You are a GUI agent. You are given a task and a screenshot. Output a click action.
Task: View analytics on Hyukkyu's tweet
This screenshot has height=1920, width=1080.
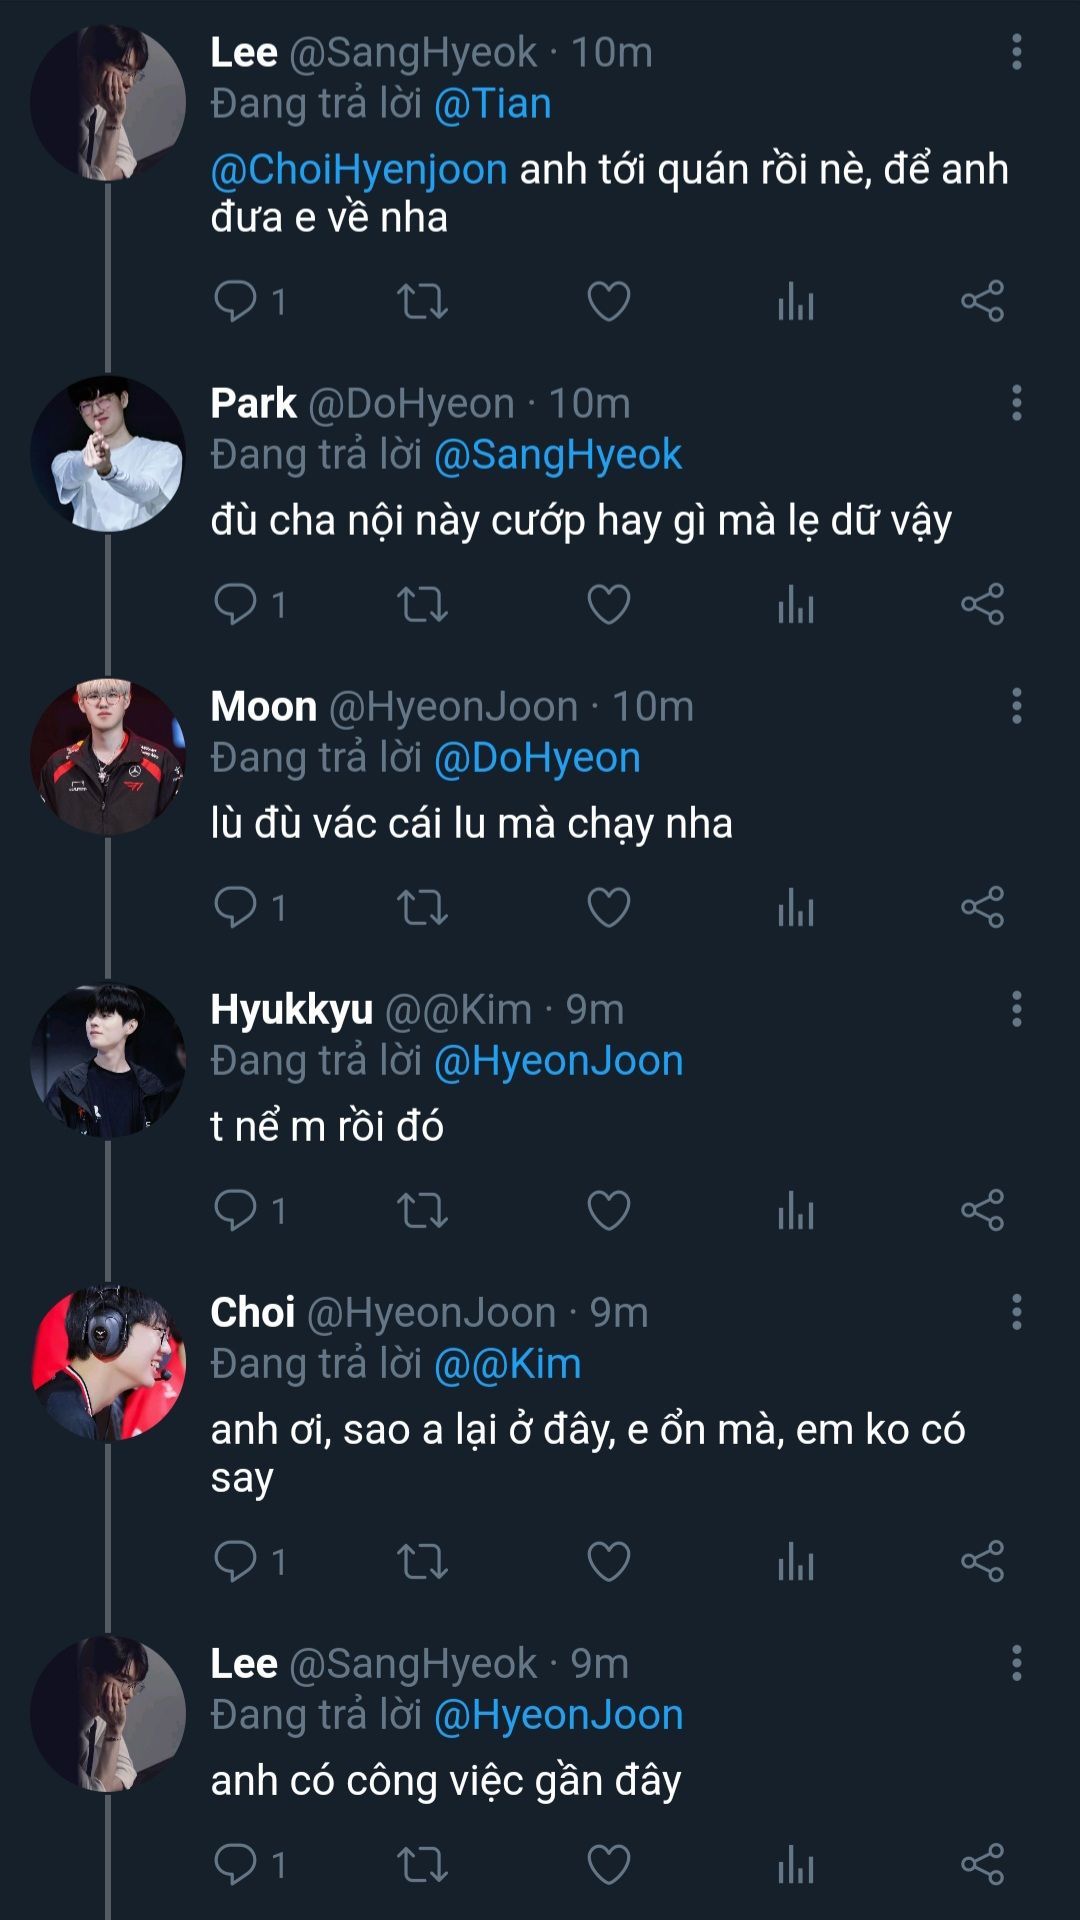point(796,1210)
